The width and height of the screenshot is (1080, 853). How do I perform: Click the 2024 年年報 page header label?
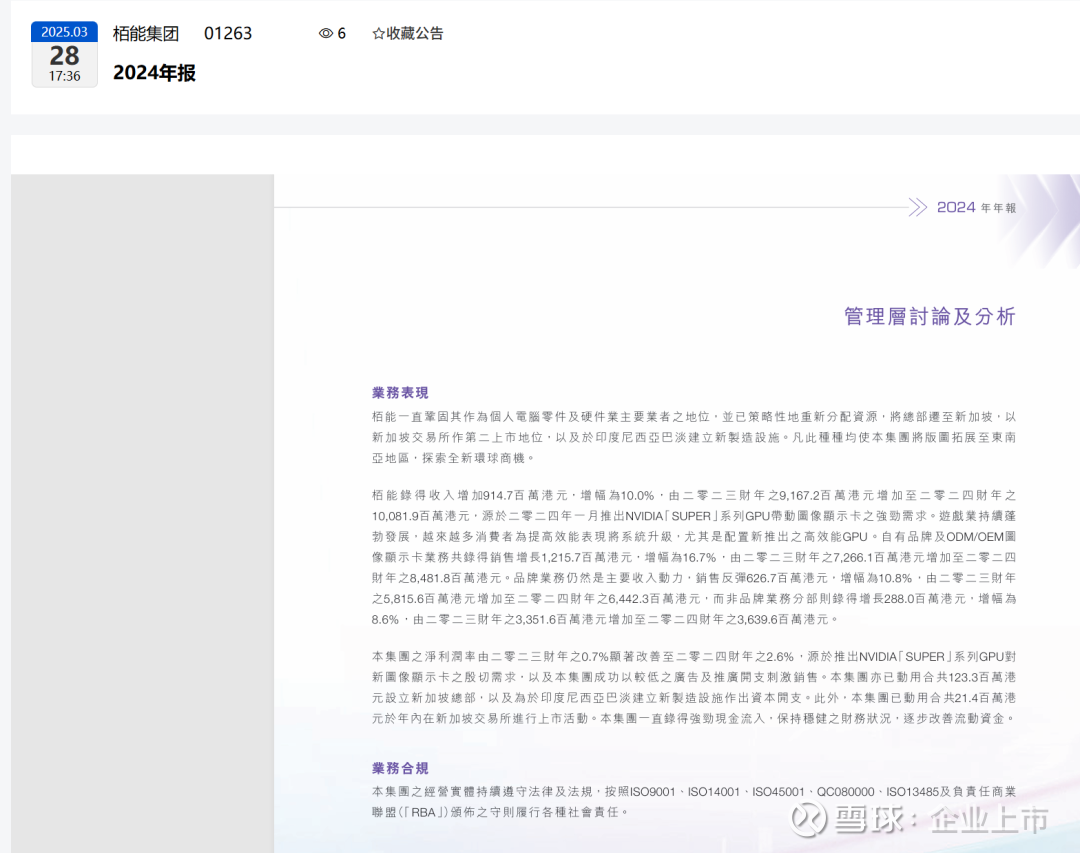tap(976, 207)
